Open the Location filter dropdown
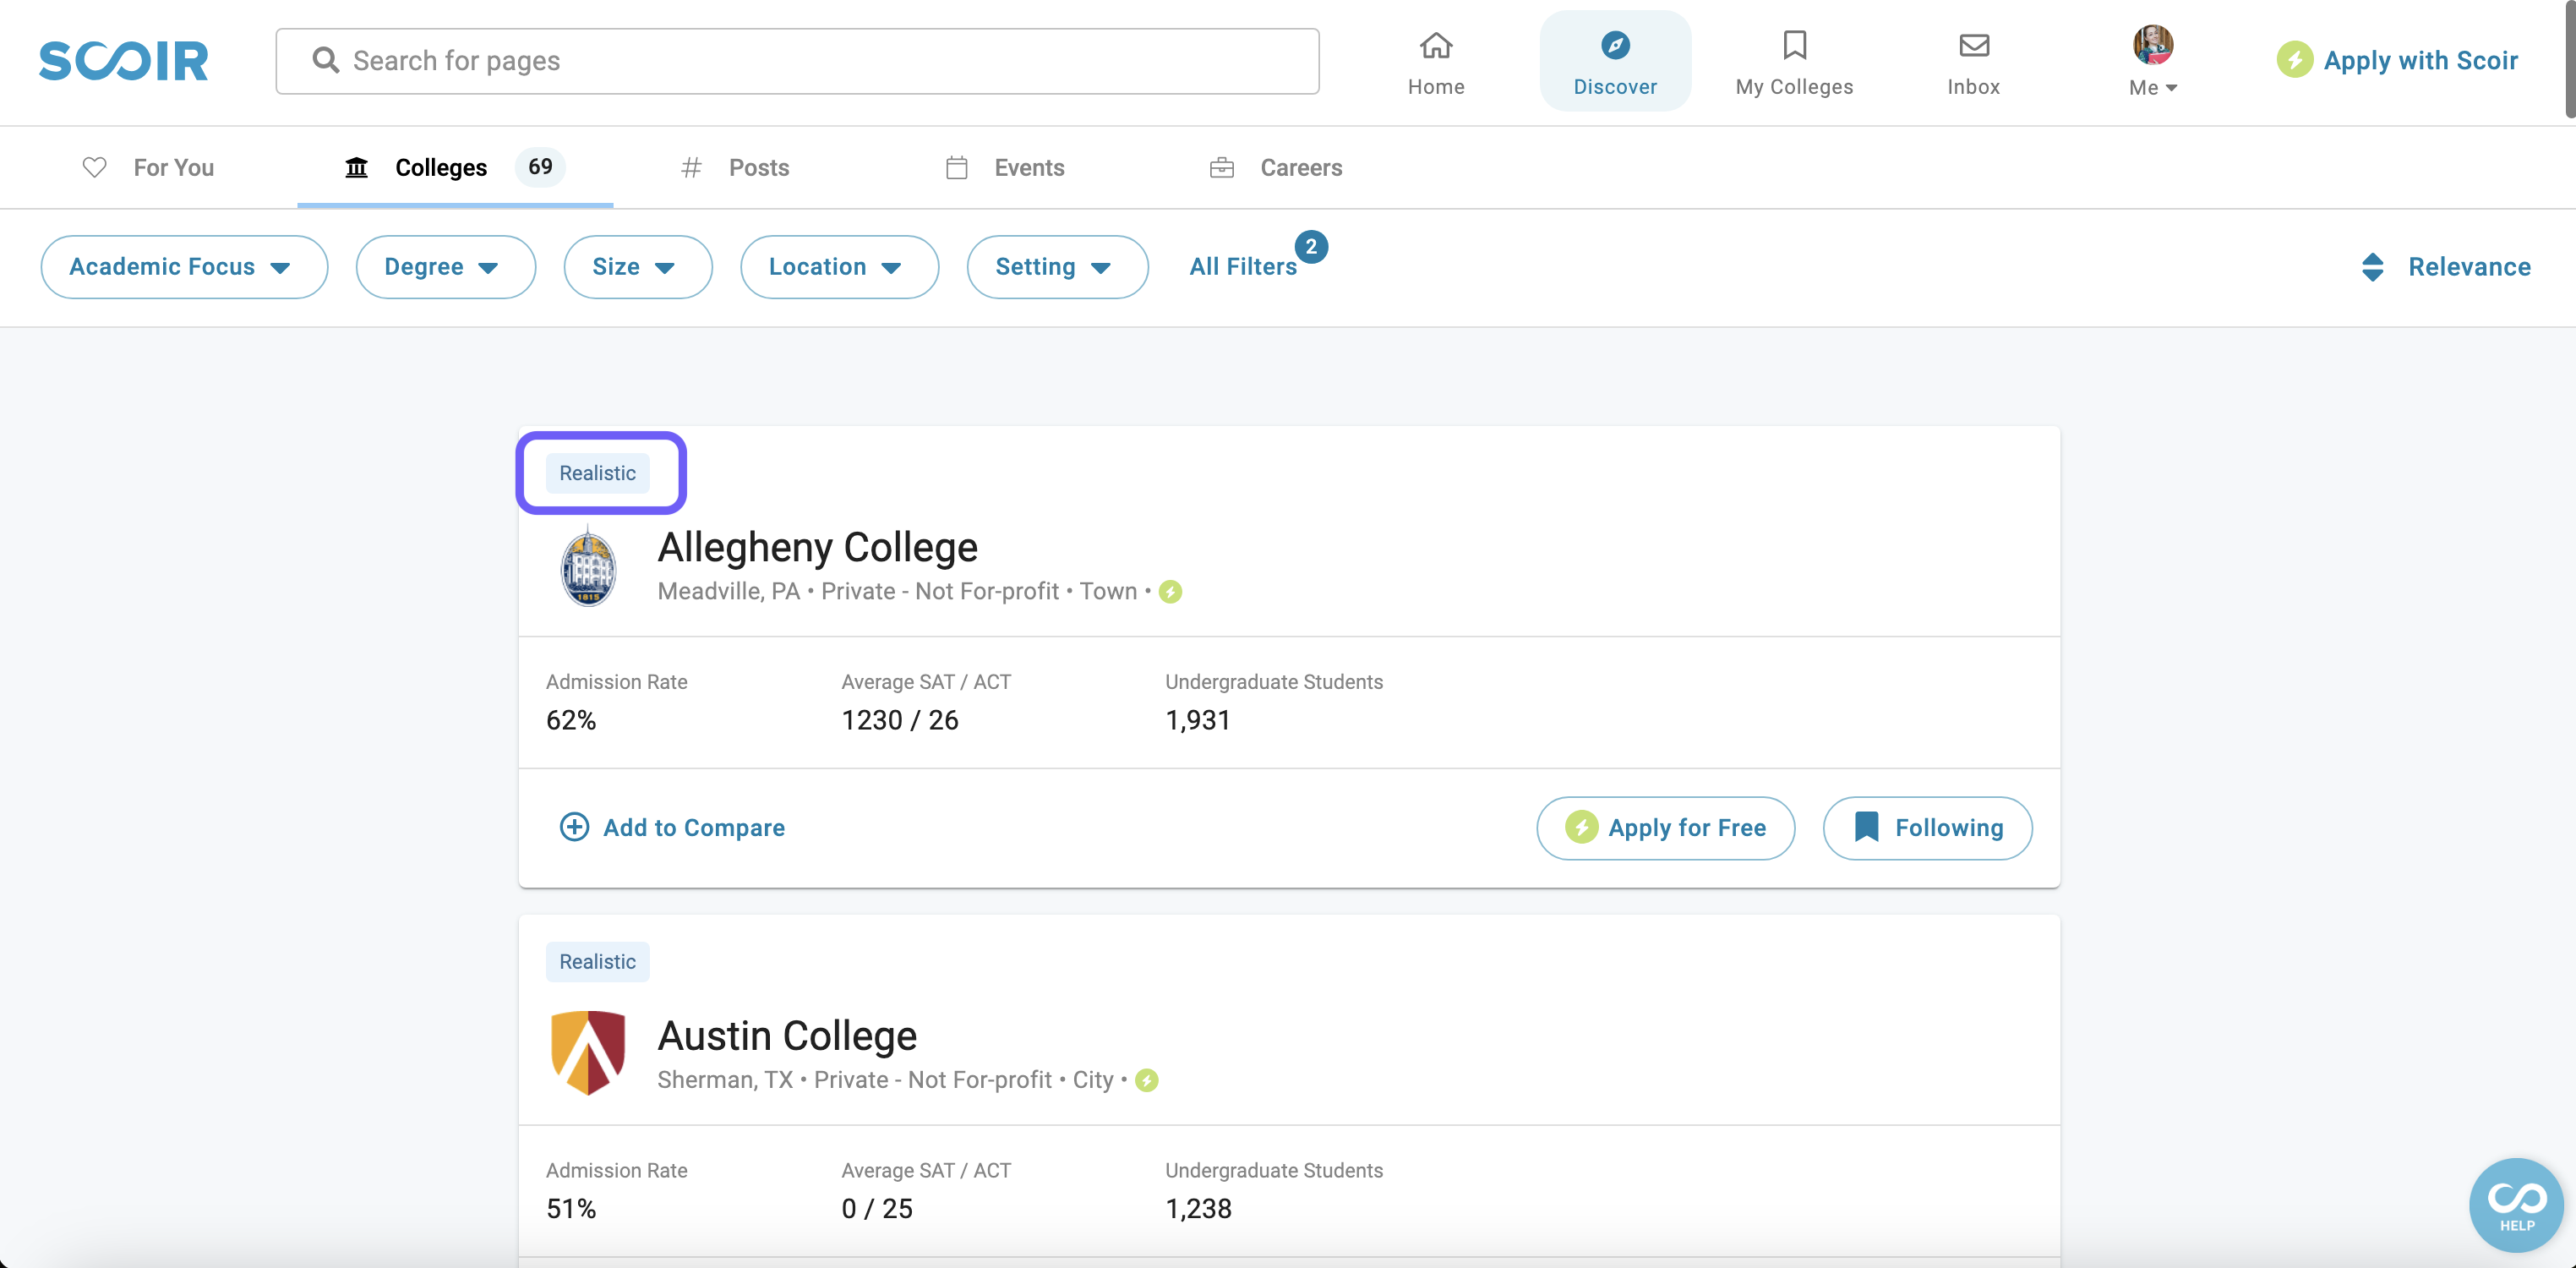Screen dimensions: 2576x1268 [x=839, y=267]
